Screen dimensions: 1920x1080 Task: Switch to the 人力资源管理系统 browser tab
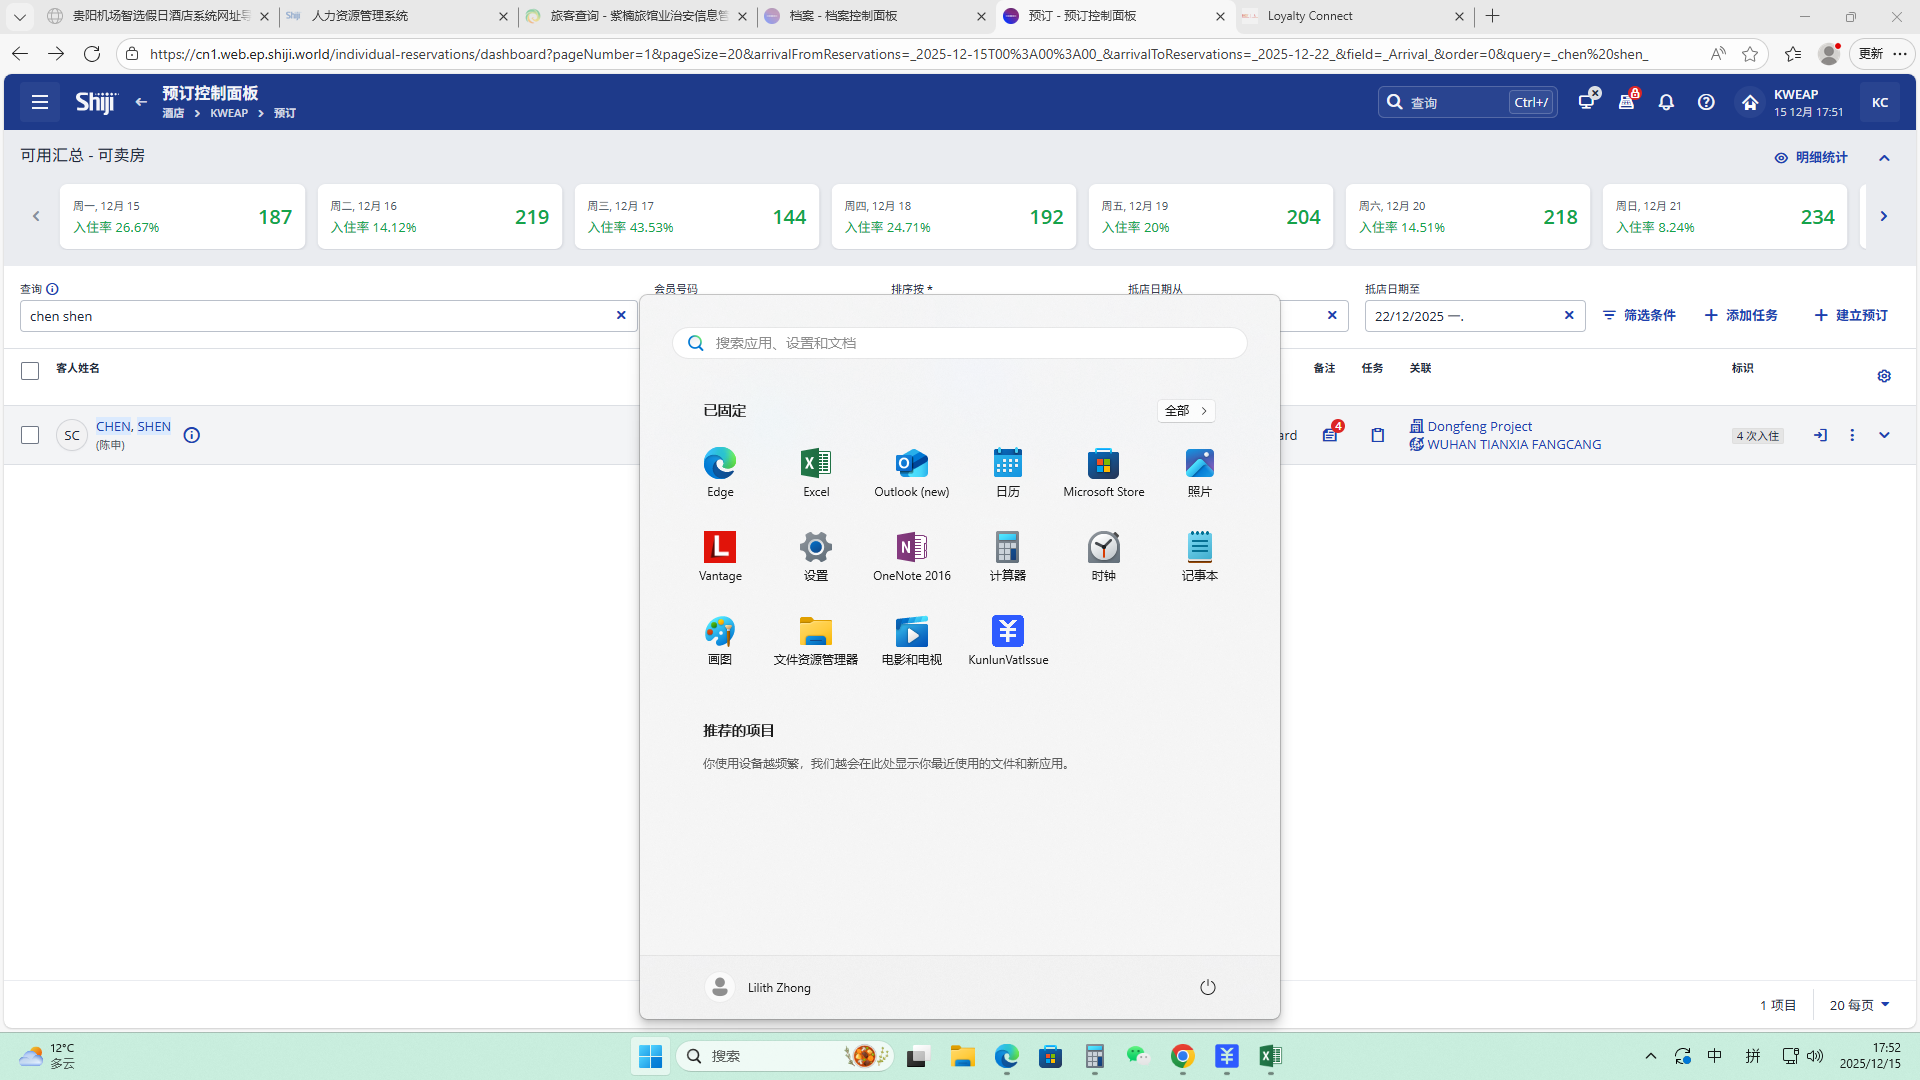coord(360,16)
